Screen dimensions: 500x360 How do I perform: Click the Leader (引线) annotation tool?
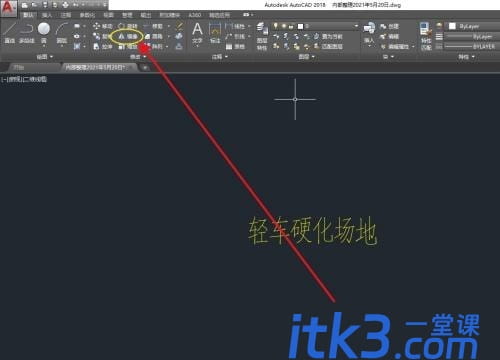click(236, 36)
